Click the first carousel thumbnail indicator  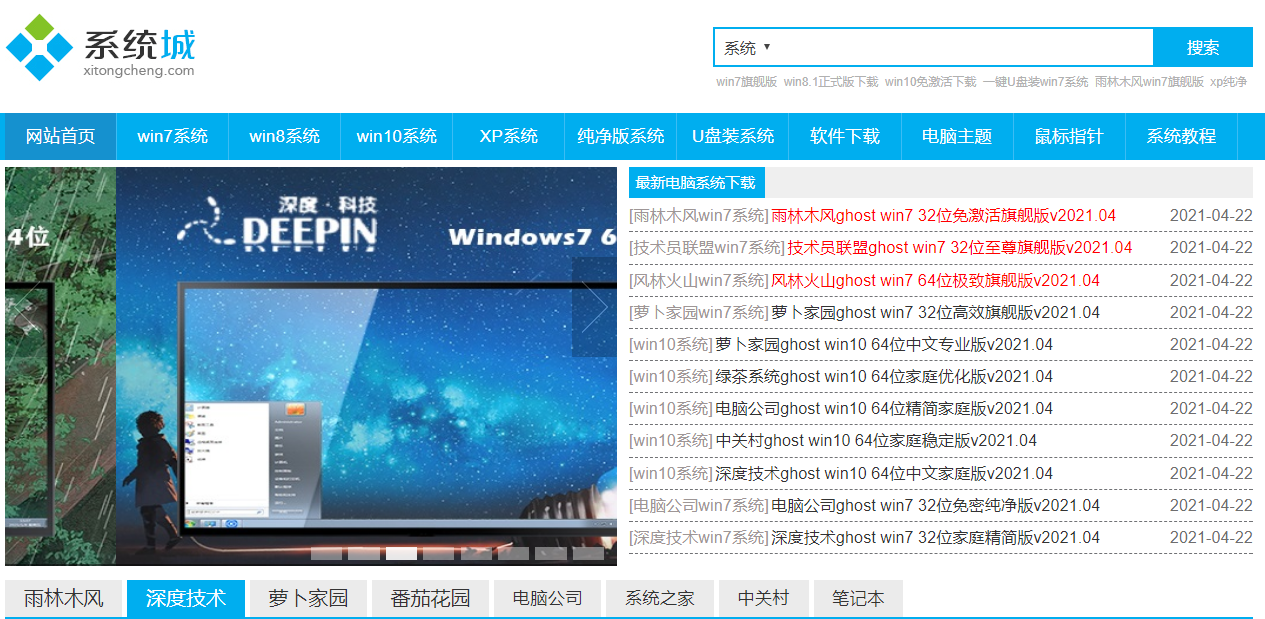pyautogui.click(x=327, y=553)
